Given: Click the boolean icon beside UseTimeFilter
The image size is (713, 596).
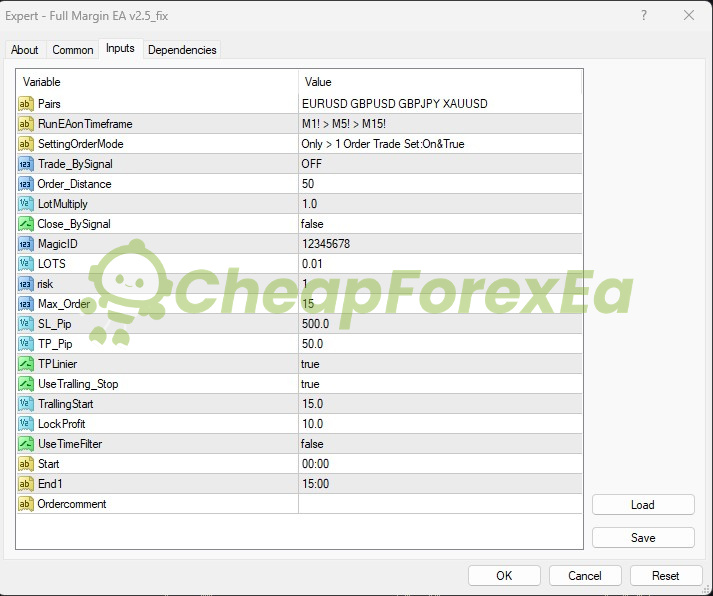Looking at the screenshot, I should (26, 444).
